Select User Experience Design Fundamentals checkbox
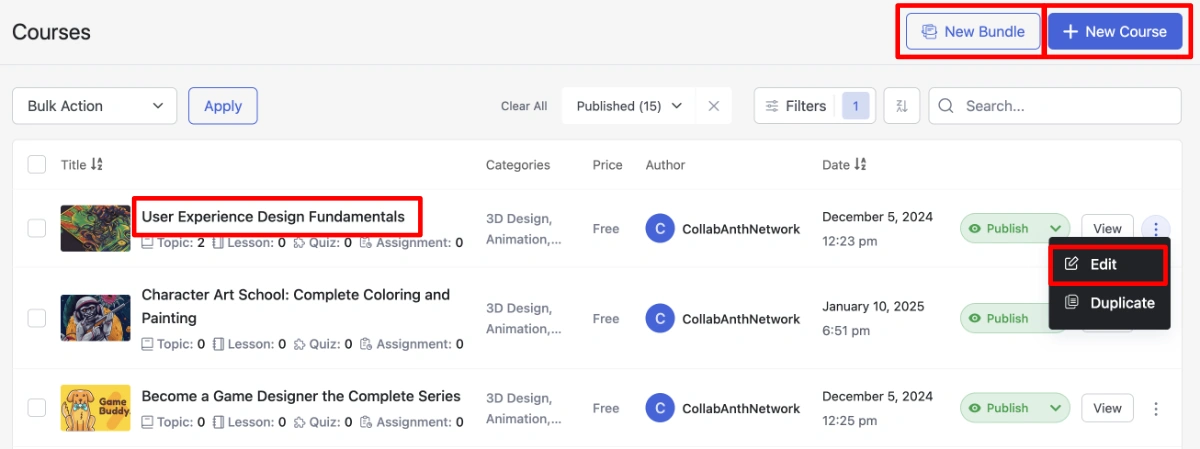Screen dimensions: 1200x449 tap(37, 228)
